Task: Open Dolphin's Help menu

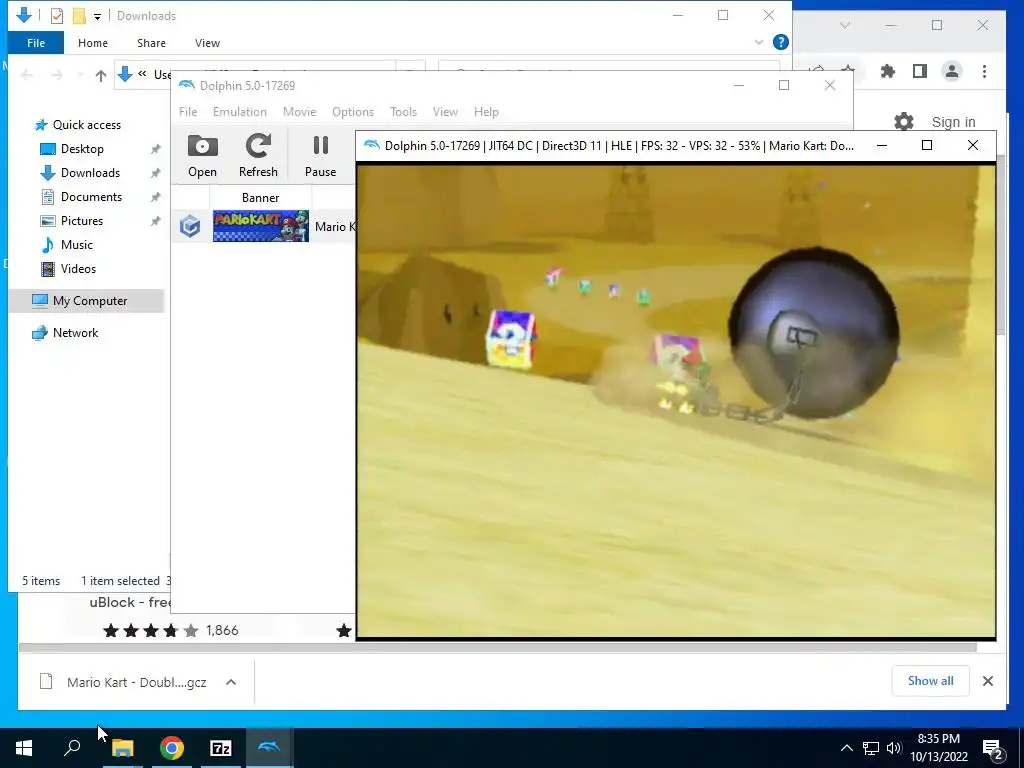Action: (x=487, y=112)
